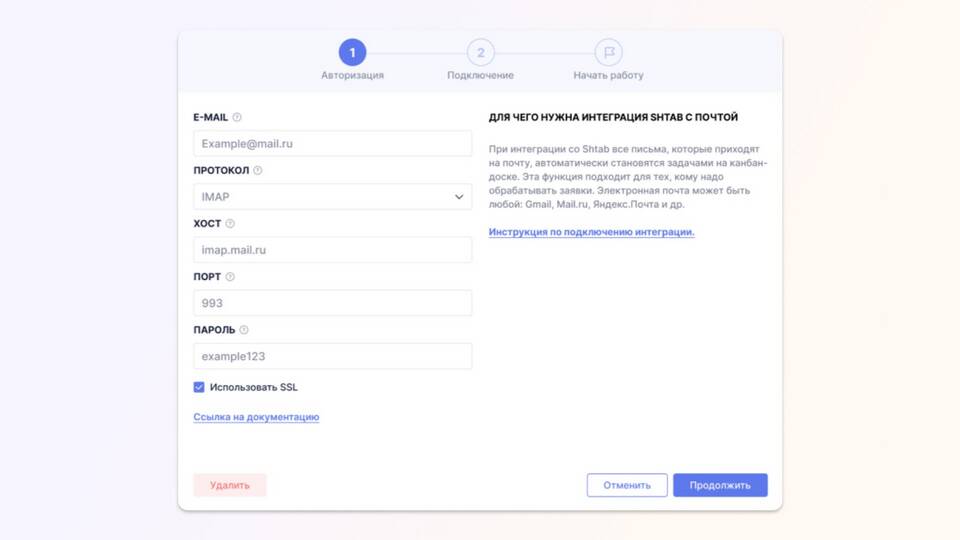Click the help icon beside ПРОТОКОЛ label

pyautogui.click(x=258, y=171)
